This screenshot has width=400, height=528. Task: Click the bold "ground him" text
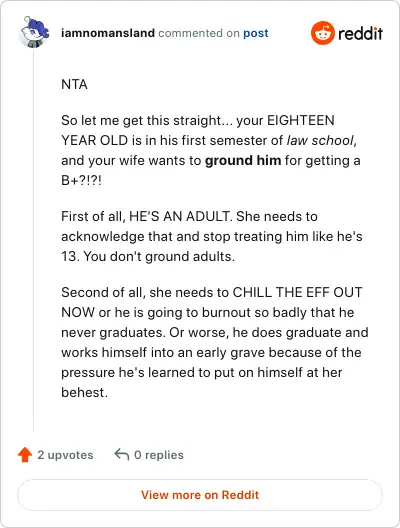point(243,161)
